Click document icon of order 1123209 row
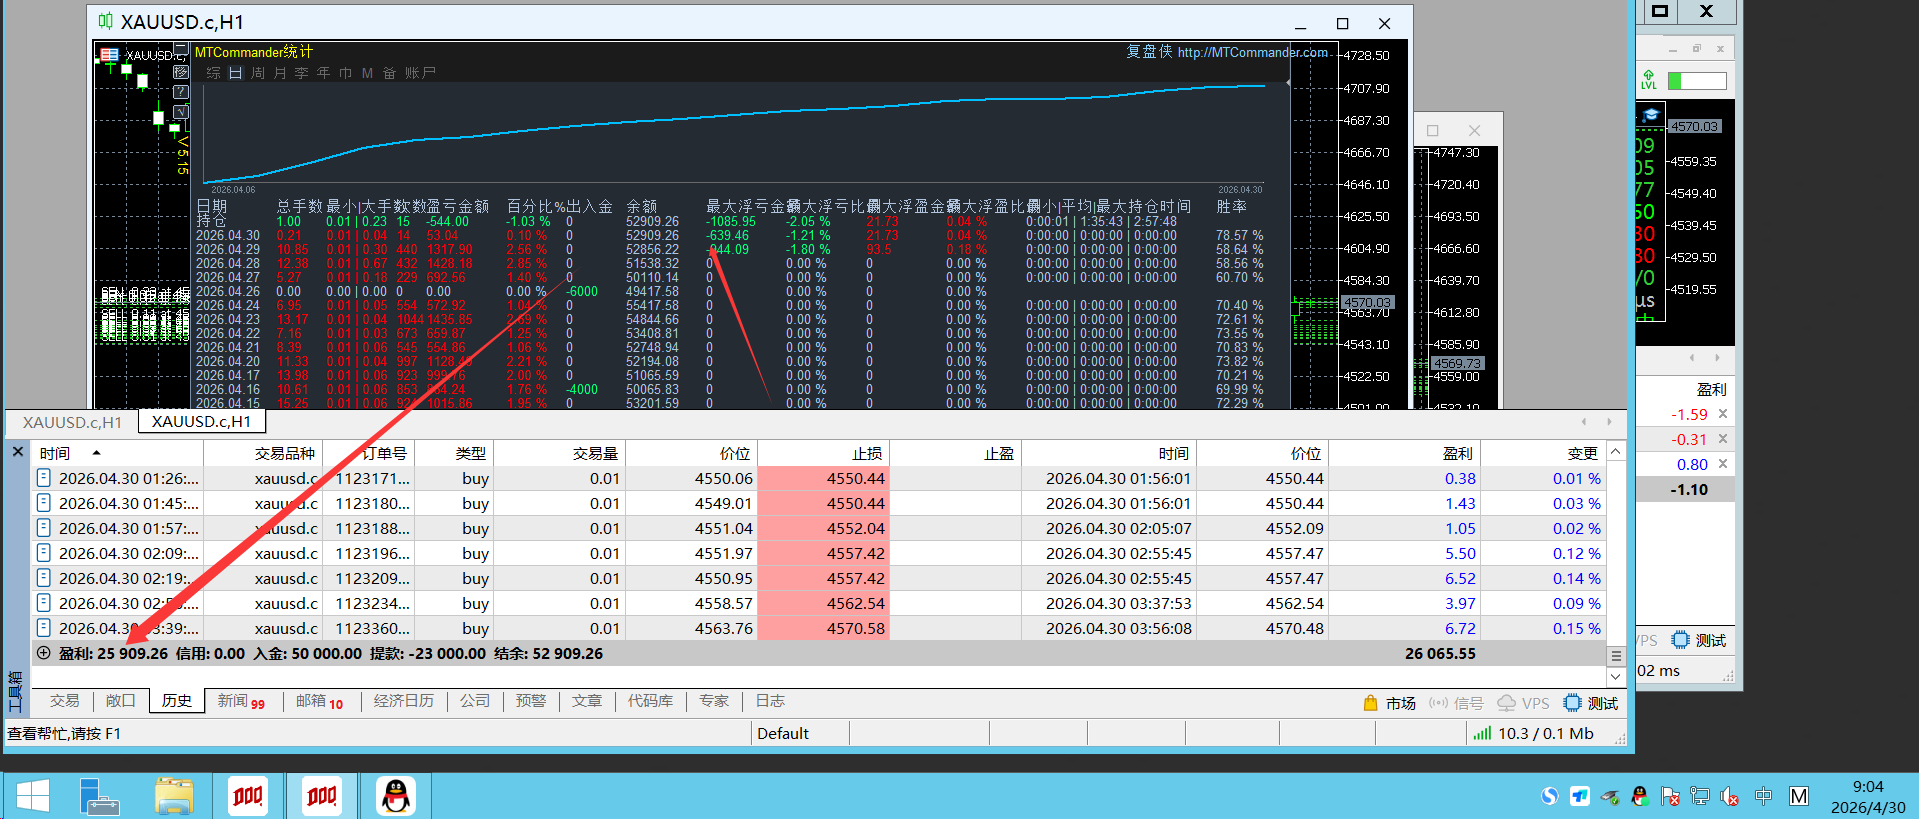This screenshot has width=1919, height=819. [44, 578]
